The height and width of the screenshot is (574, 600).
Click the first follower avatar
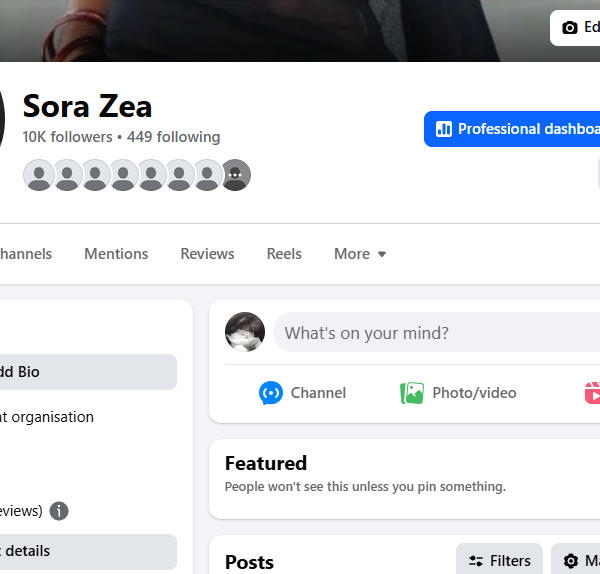(x=39, y=175)
